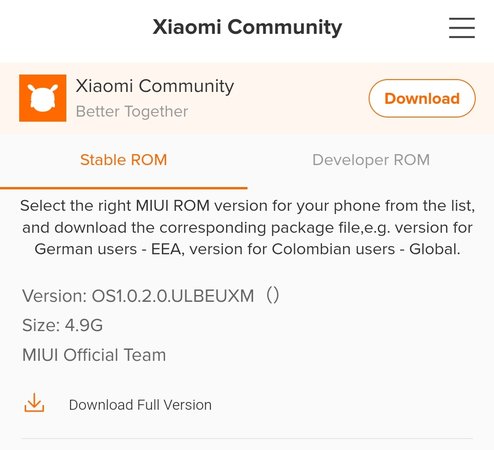Click the MIUI Official Team label
Screen dimensions: 494x450
pos(94,355)
